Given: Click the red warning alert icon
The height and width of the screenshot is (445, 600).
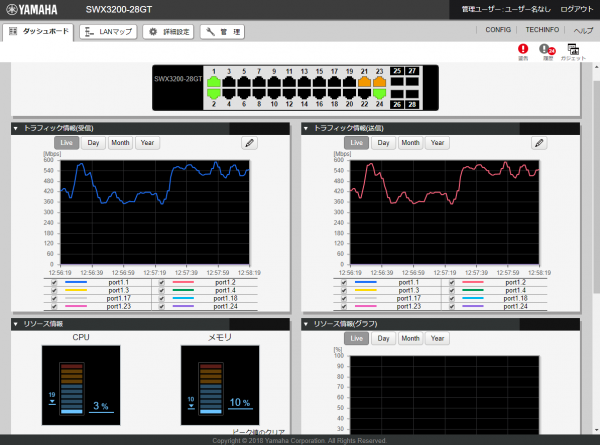Looking at the screenshot, I should 522,48.
